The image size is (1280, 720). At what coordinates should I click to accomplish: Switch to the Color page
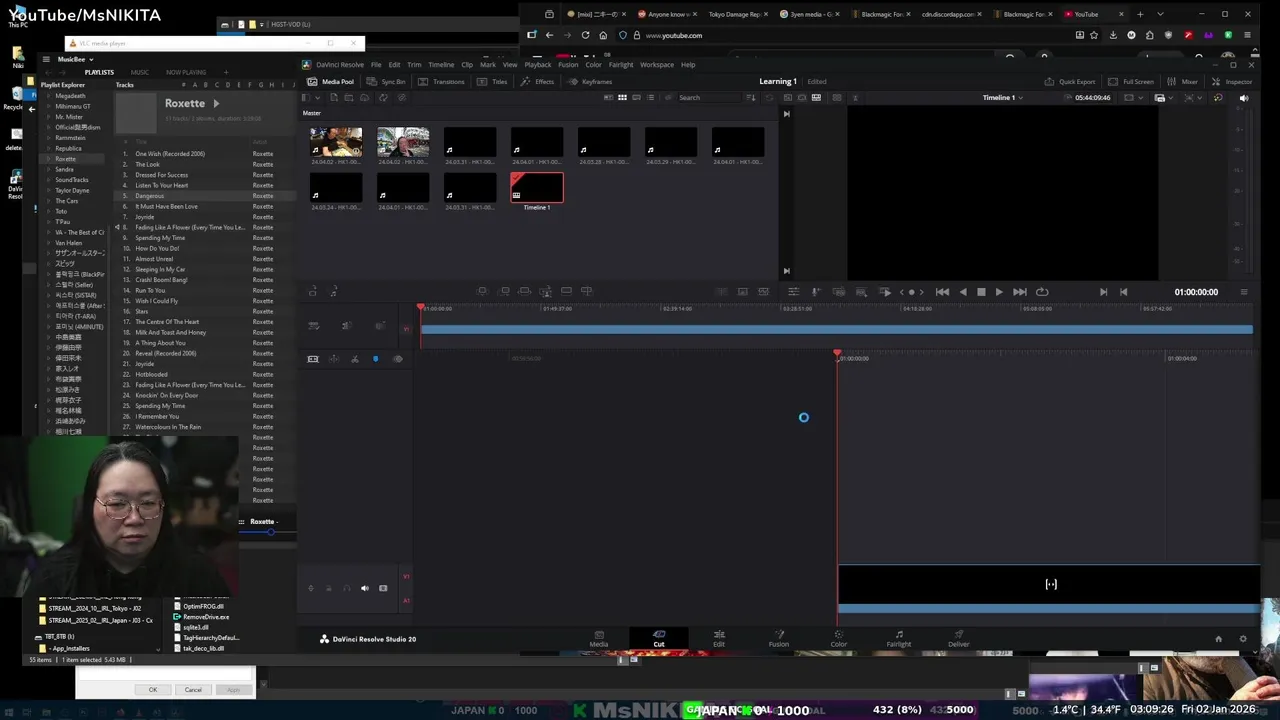pos(838,638)
